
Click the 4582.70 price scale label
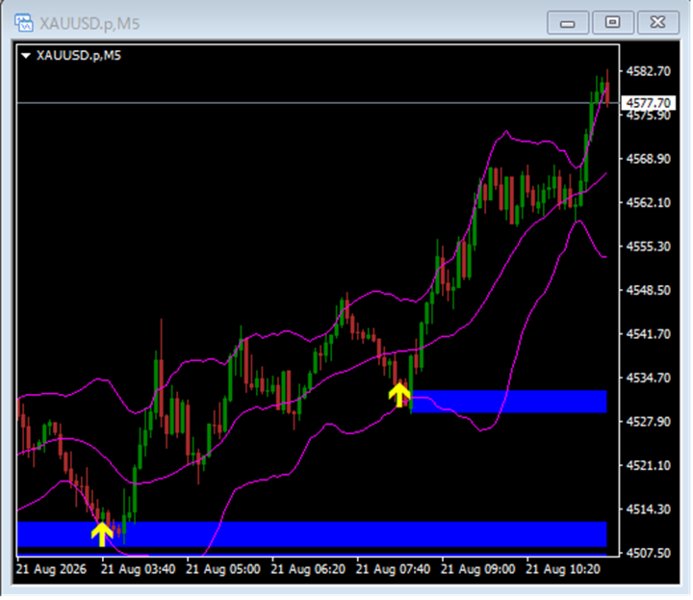(x=648, y=71)
